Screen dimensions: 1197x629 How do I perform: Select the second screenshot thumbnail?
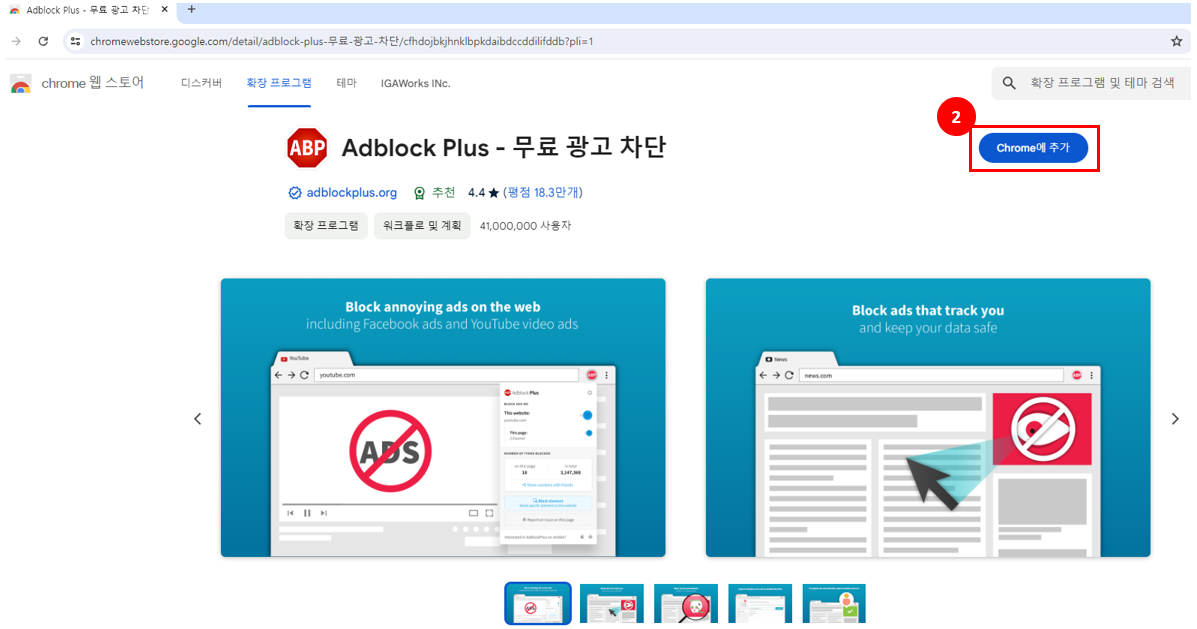click(611, 603)
